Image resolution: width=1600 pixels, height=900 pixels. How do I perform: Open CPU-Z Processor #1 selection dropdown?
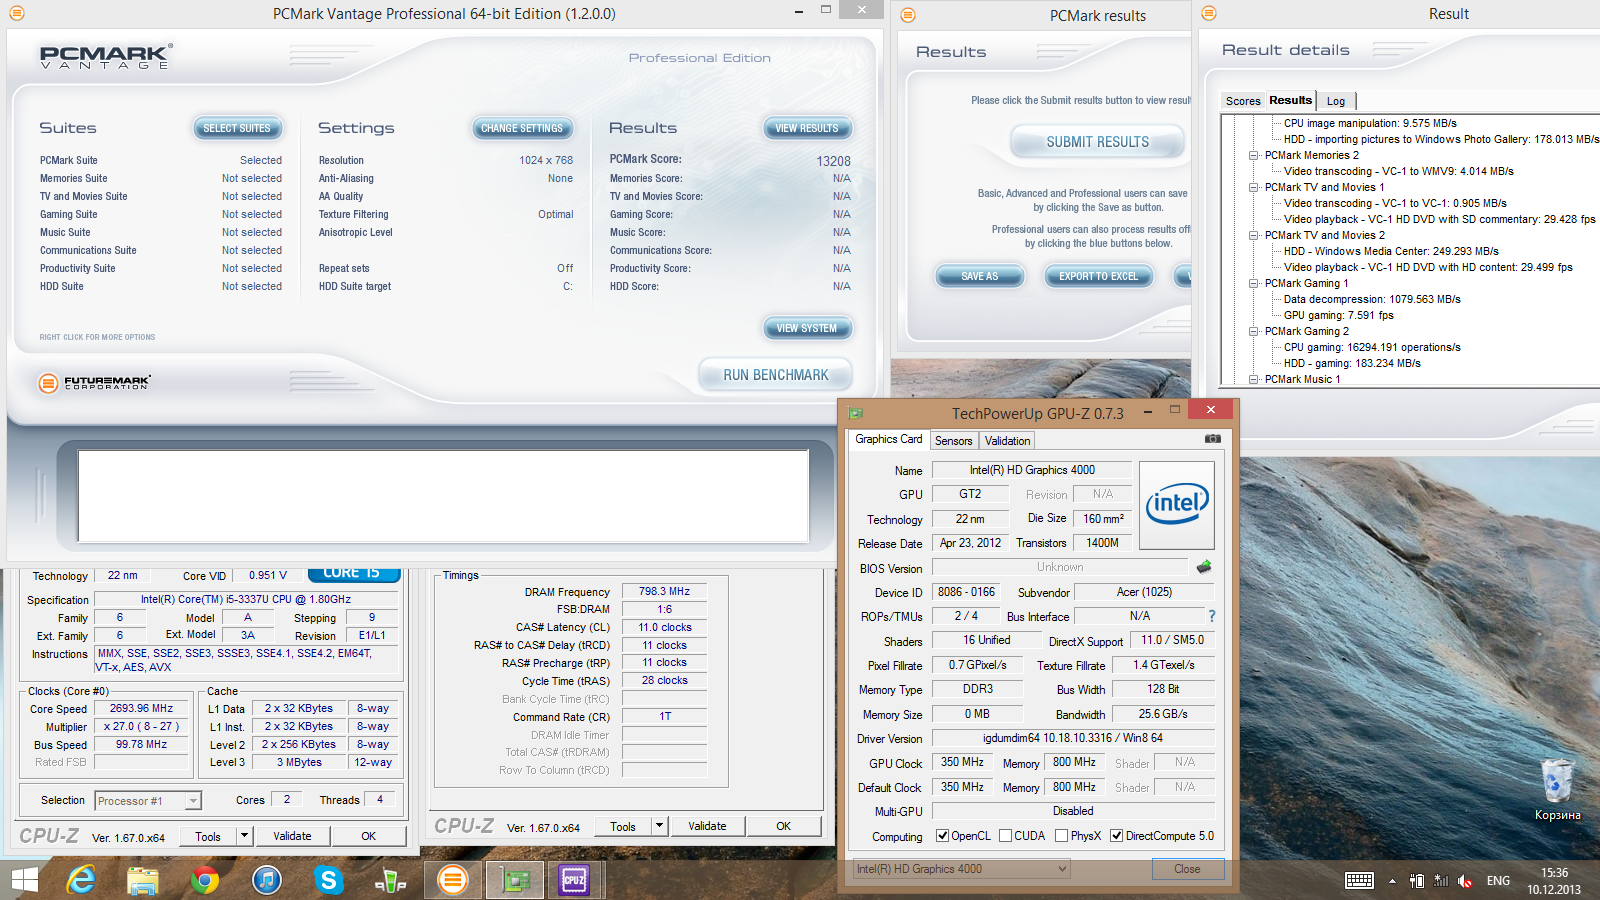point(148,801)
